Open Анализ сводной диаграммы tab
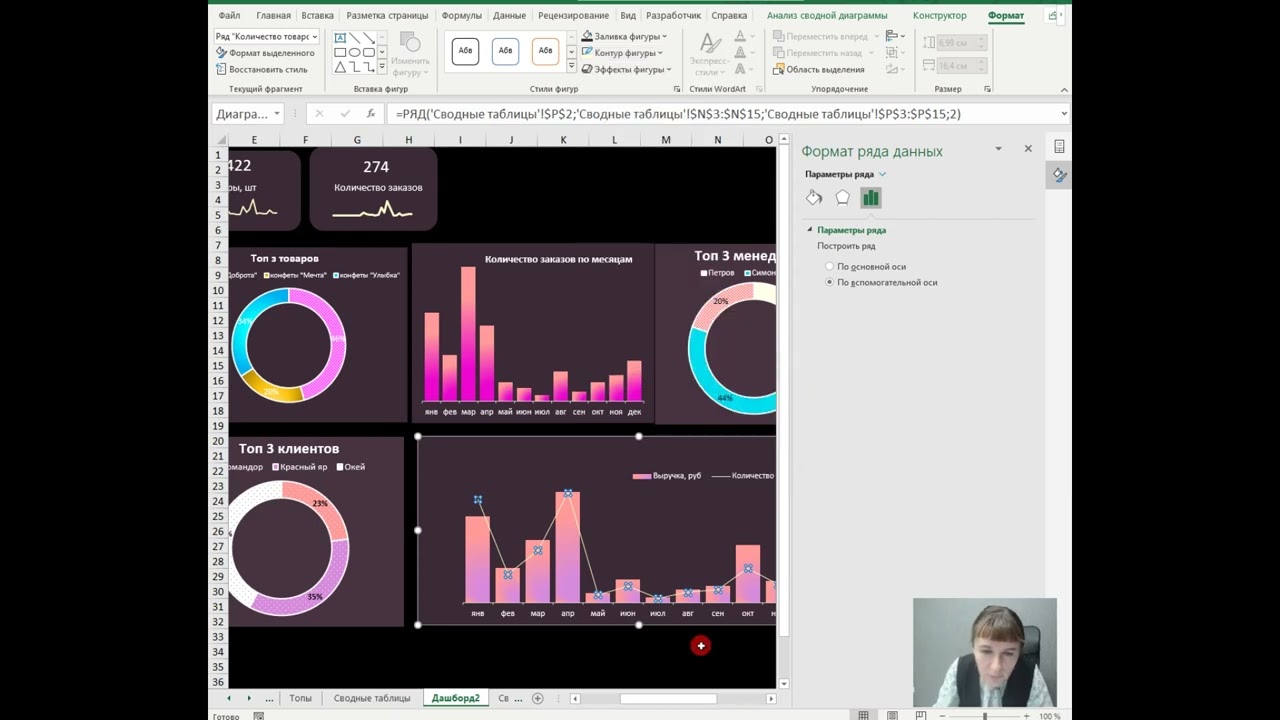The width and height of the screenshot is (1280, 720). click(x=827, y=16)
